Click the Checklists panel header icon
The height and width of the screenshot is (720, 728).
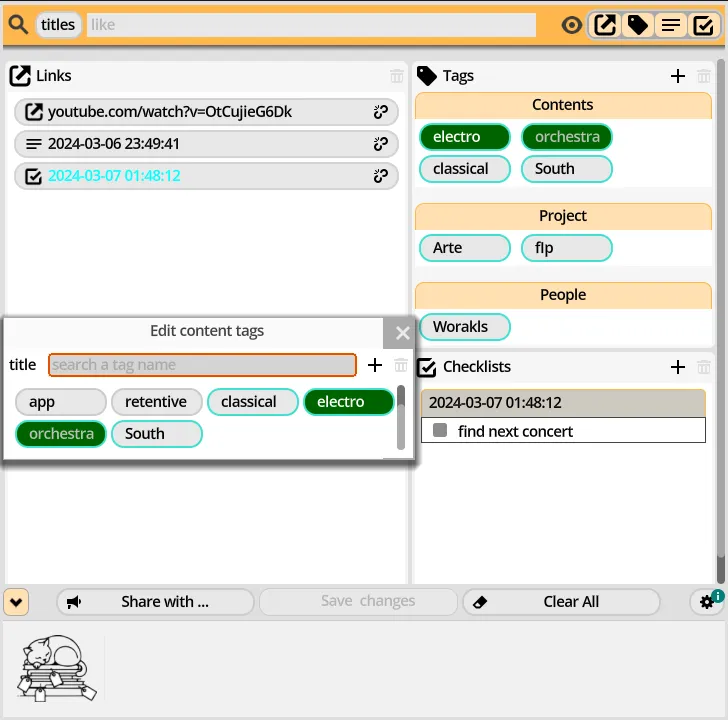426,367
